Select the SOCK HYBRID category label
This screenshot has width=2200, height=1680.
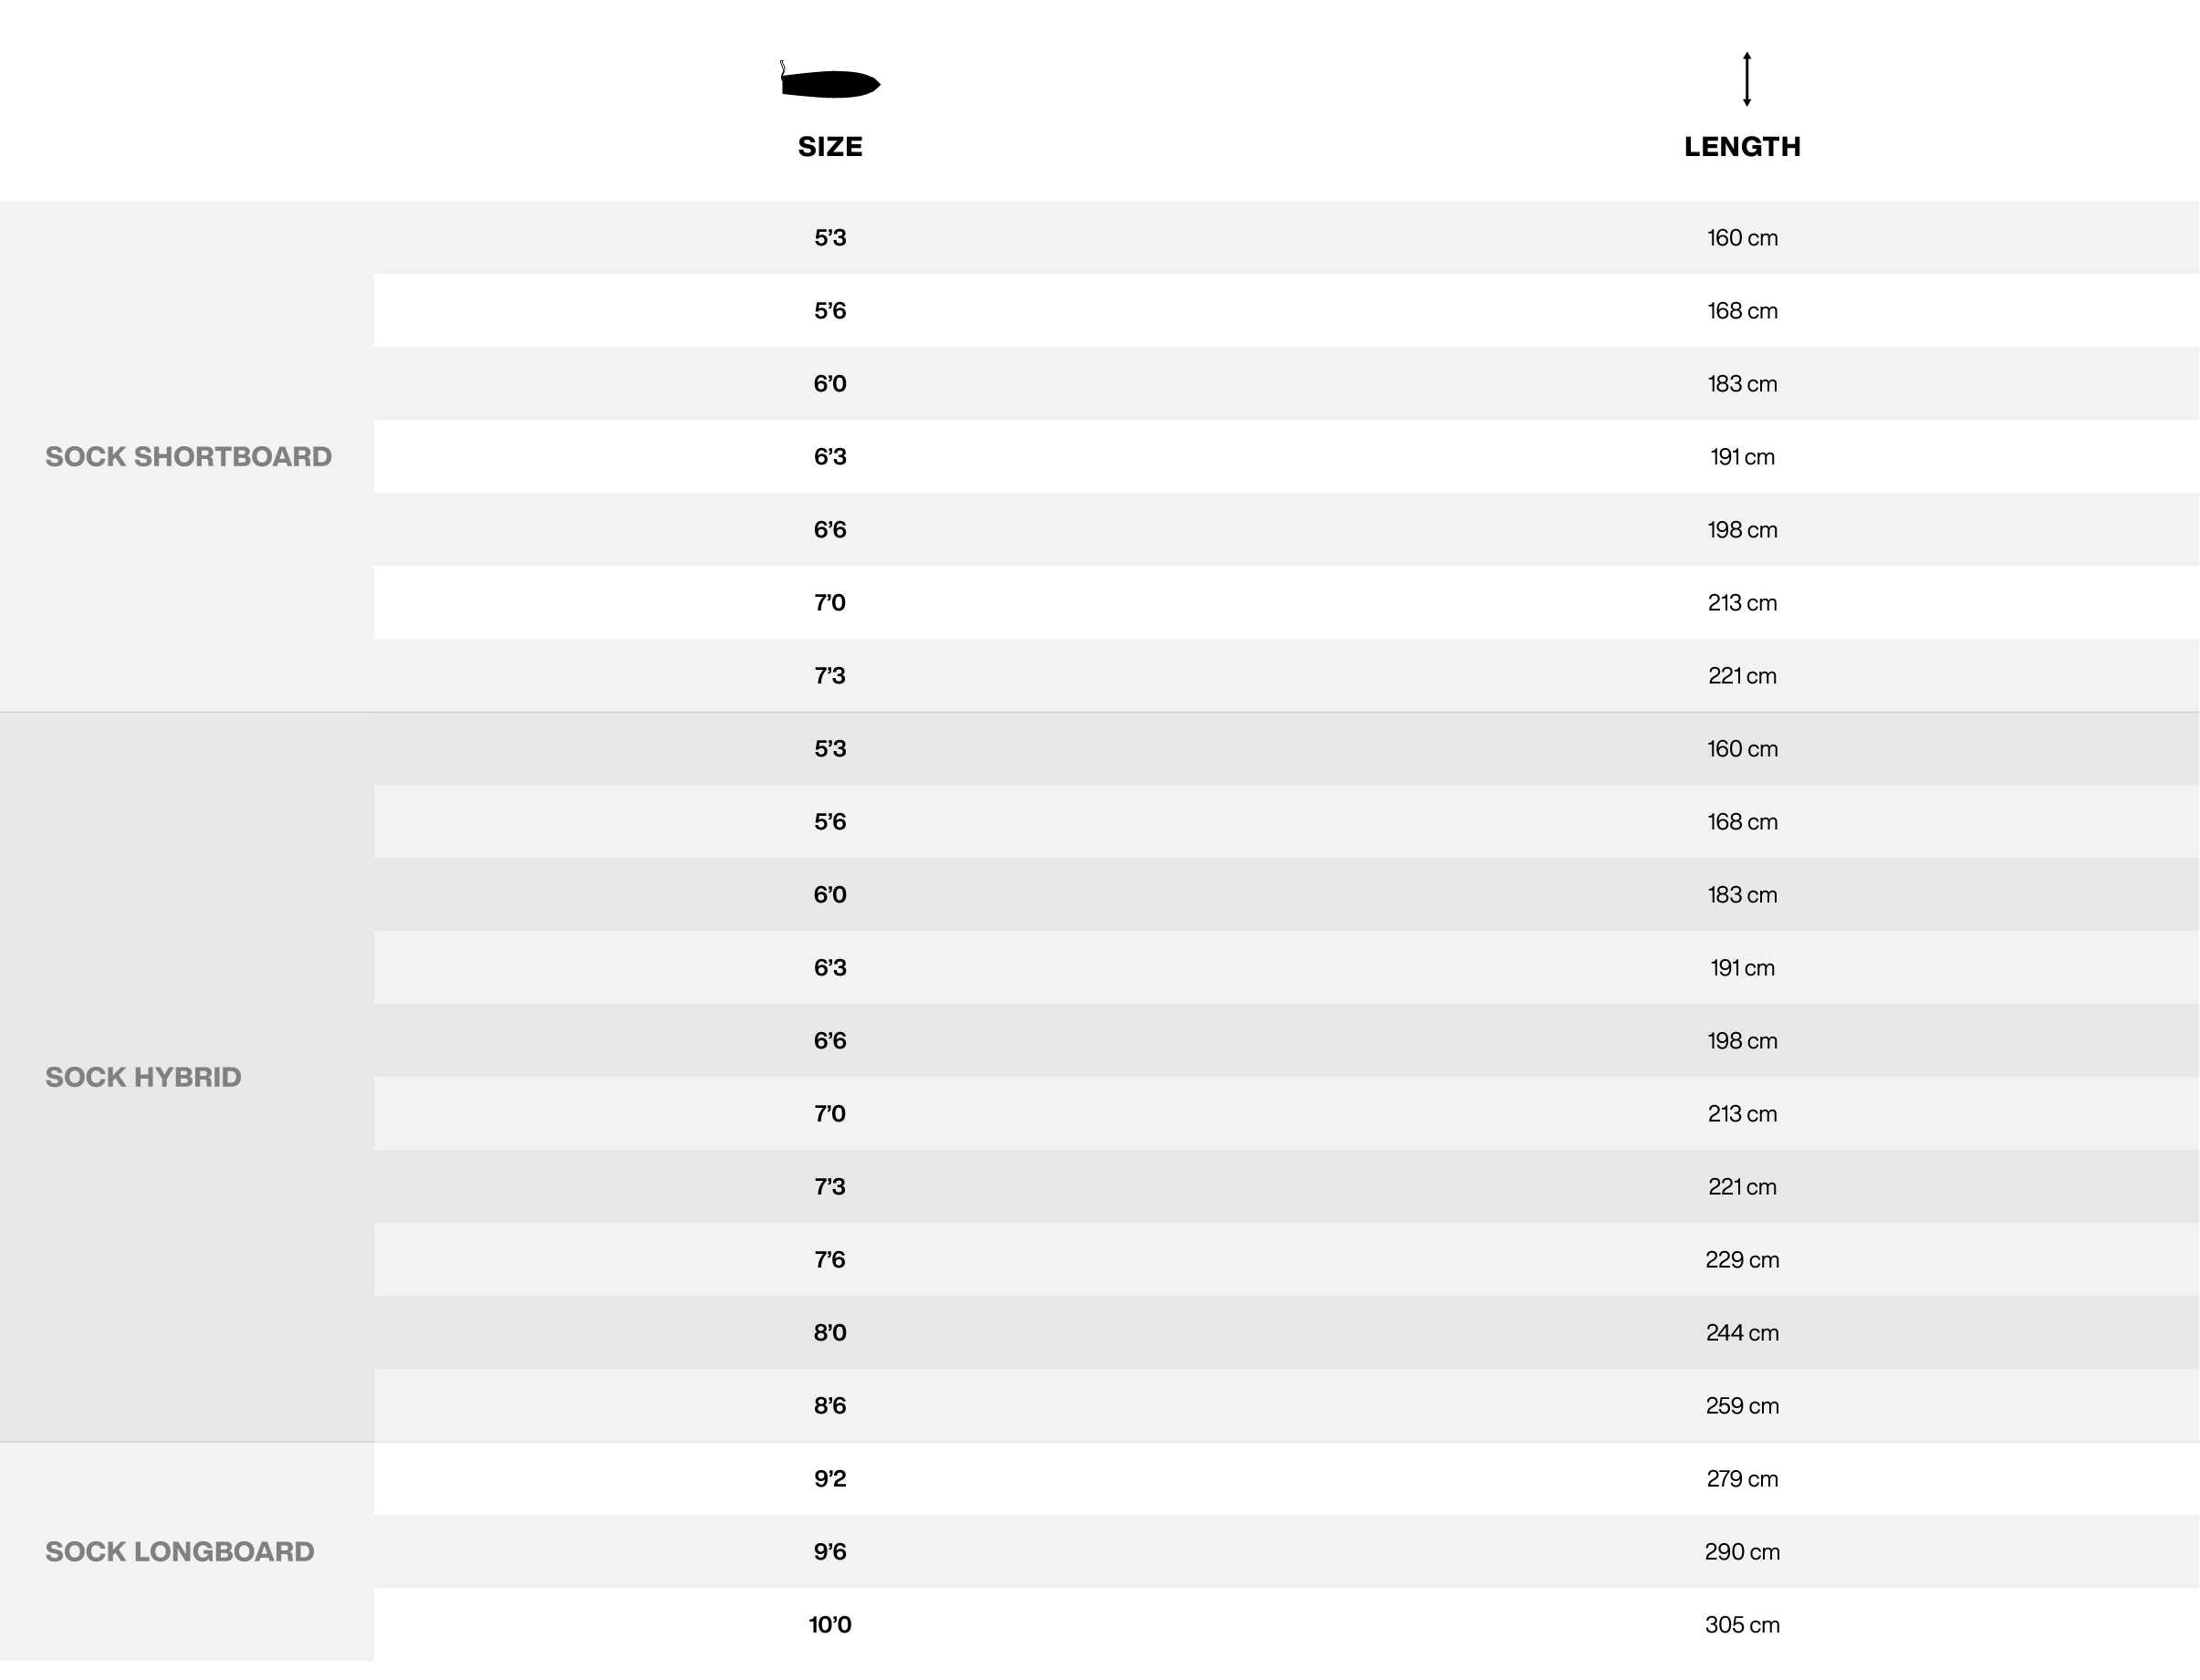click(143, 1077)
